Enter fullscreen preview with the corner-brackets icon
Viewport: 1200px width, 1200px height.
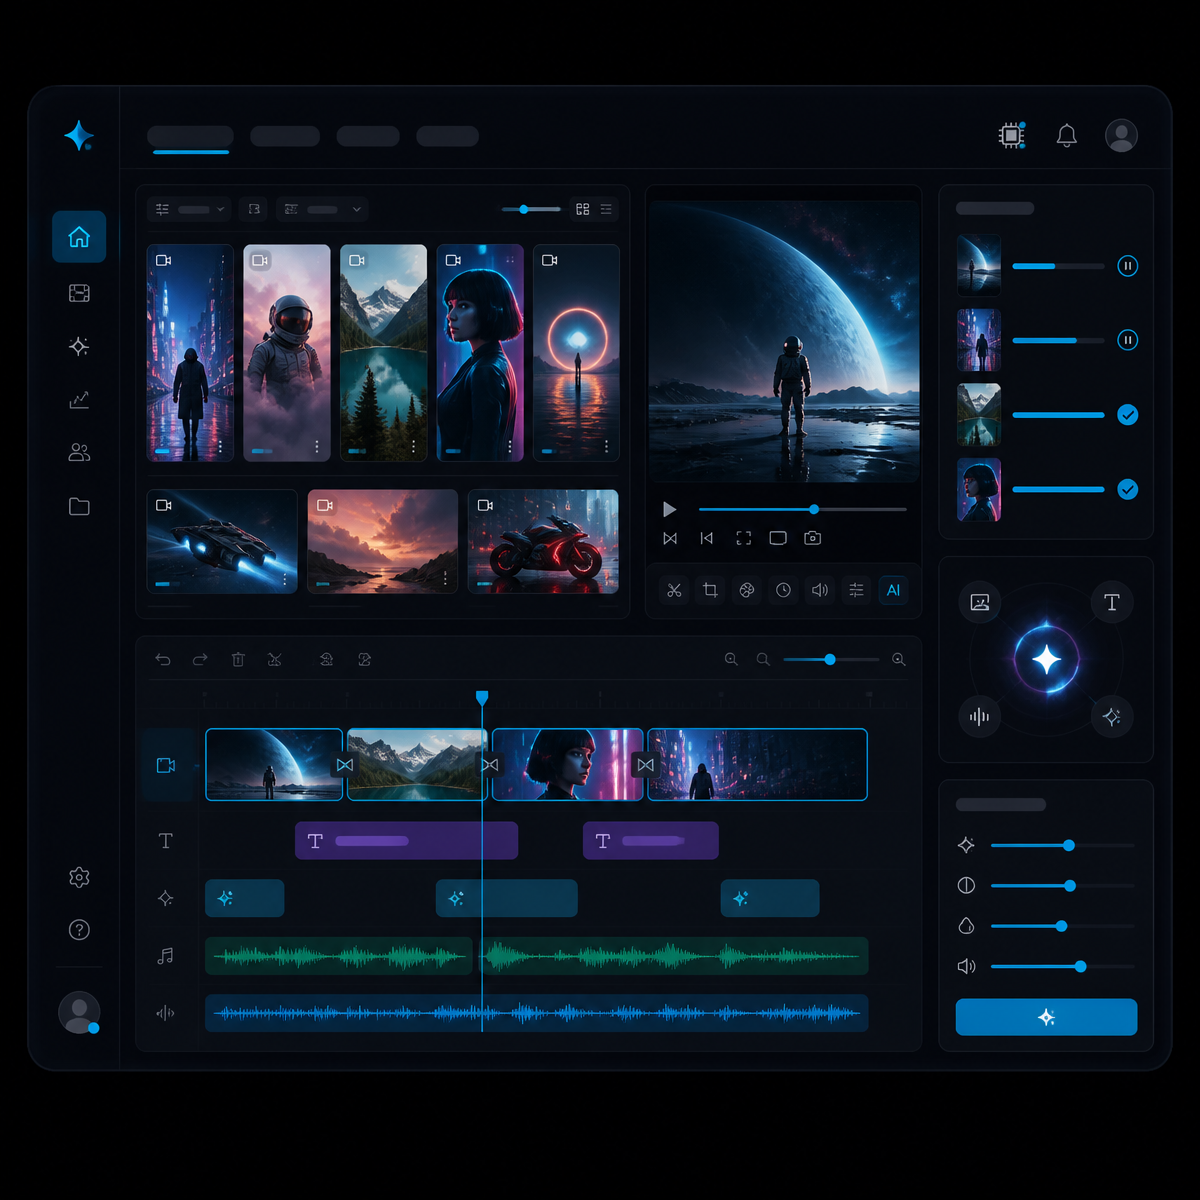tap(743, 538)
